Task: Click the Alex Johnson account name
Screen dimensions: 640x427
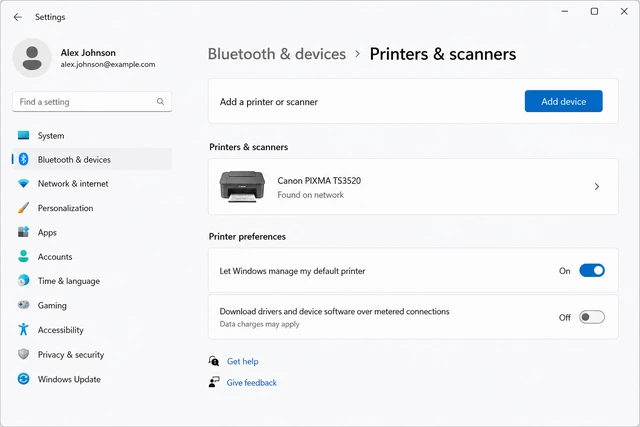Action: [88, 53]
